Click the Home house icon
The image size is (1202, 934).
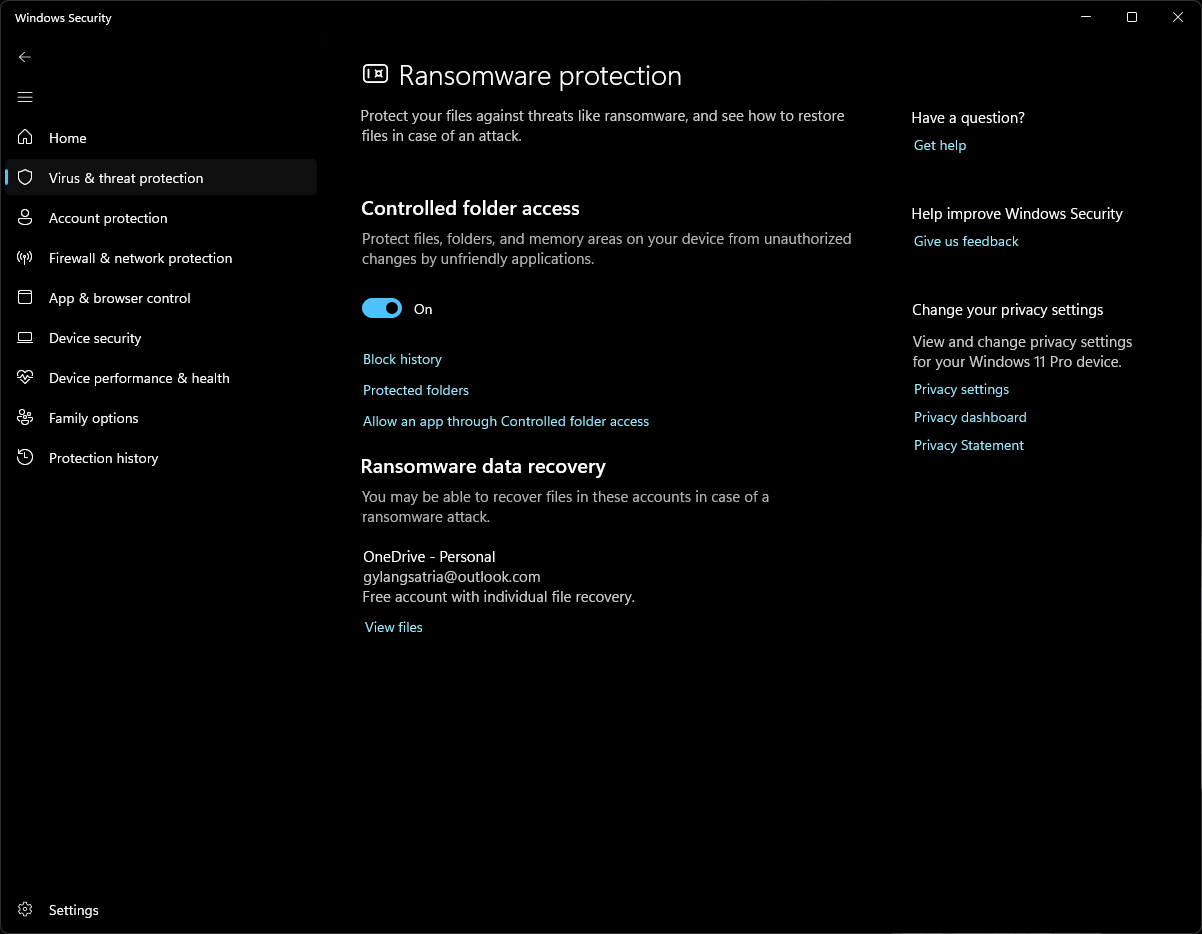[26, 138]
